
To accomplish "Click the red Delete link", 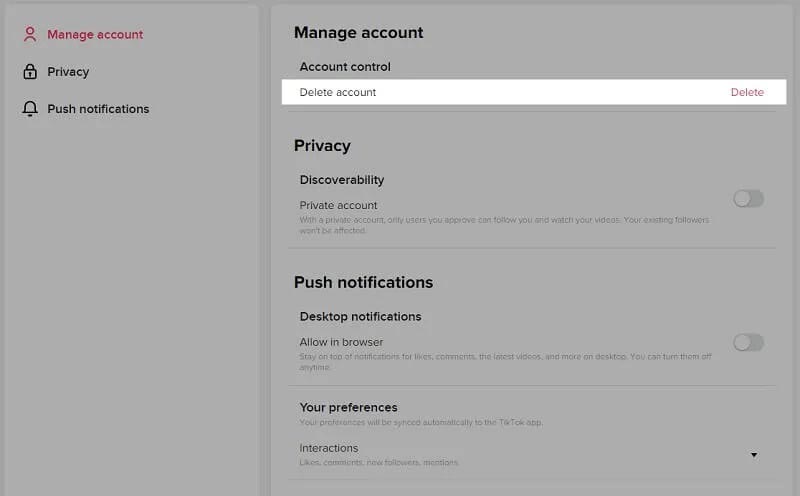I will 747,92.
